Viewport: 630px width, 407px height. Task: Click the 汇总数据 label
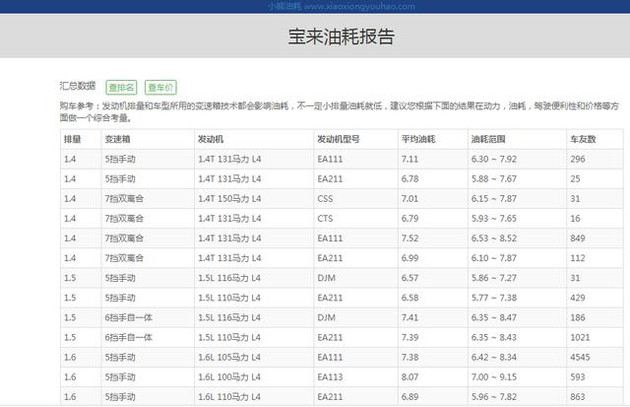pyautogui.click(x=79, y=86)
